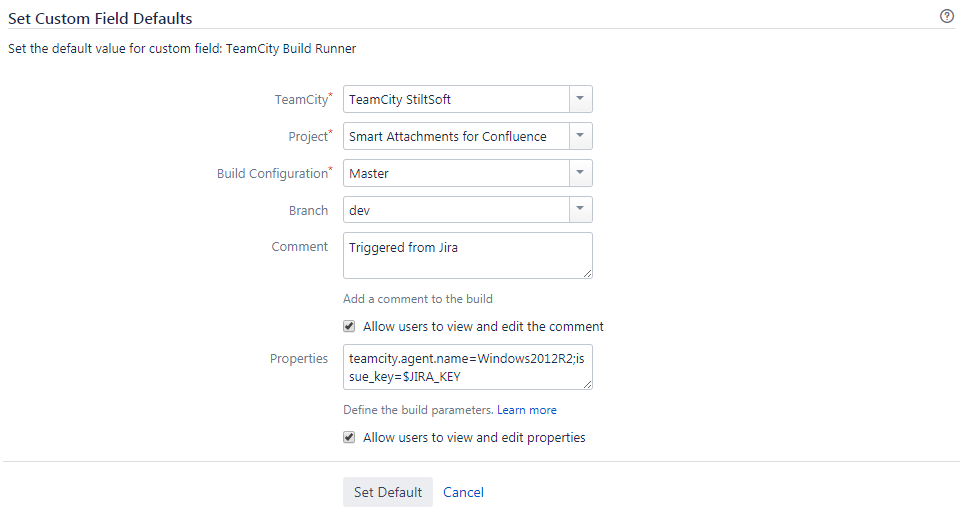Image resolution: width=967 pixels, height=512 pixels.
Task: Click the Properties field label
Action: tap(299, 358)
